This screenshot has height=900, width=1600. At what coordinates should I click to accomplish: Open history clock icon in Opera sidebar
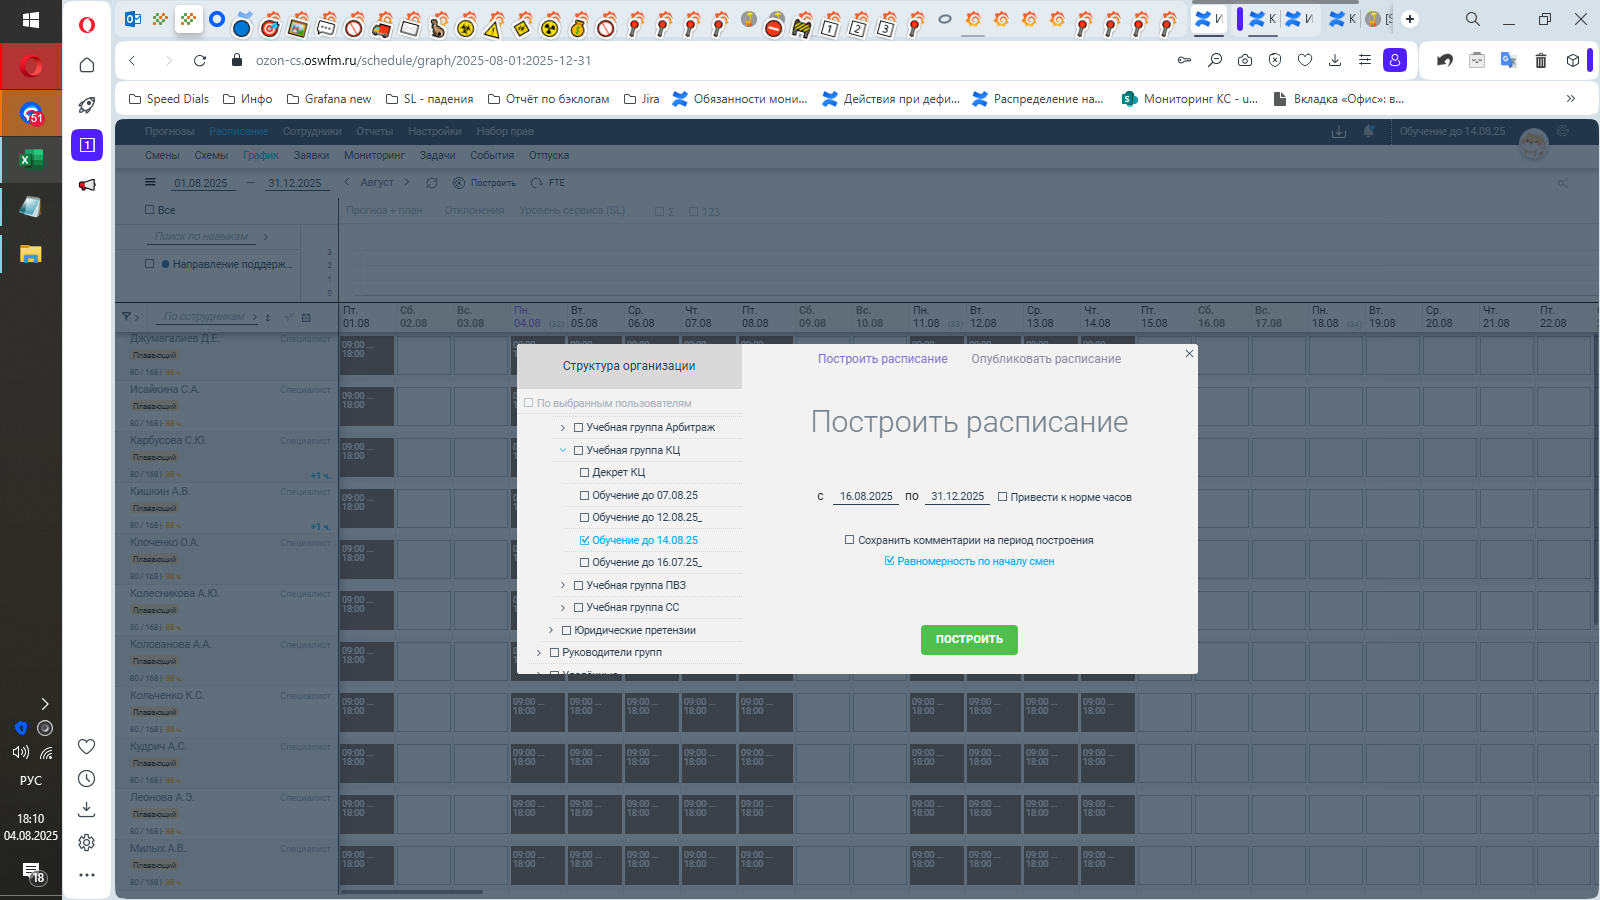(x=87, y=778)
